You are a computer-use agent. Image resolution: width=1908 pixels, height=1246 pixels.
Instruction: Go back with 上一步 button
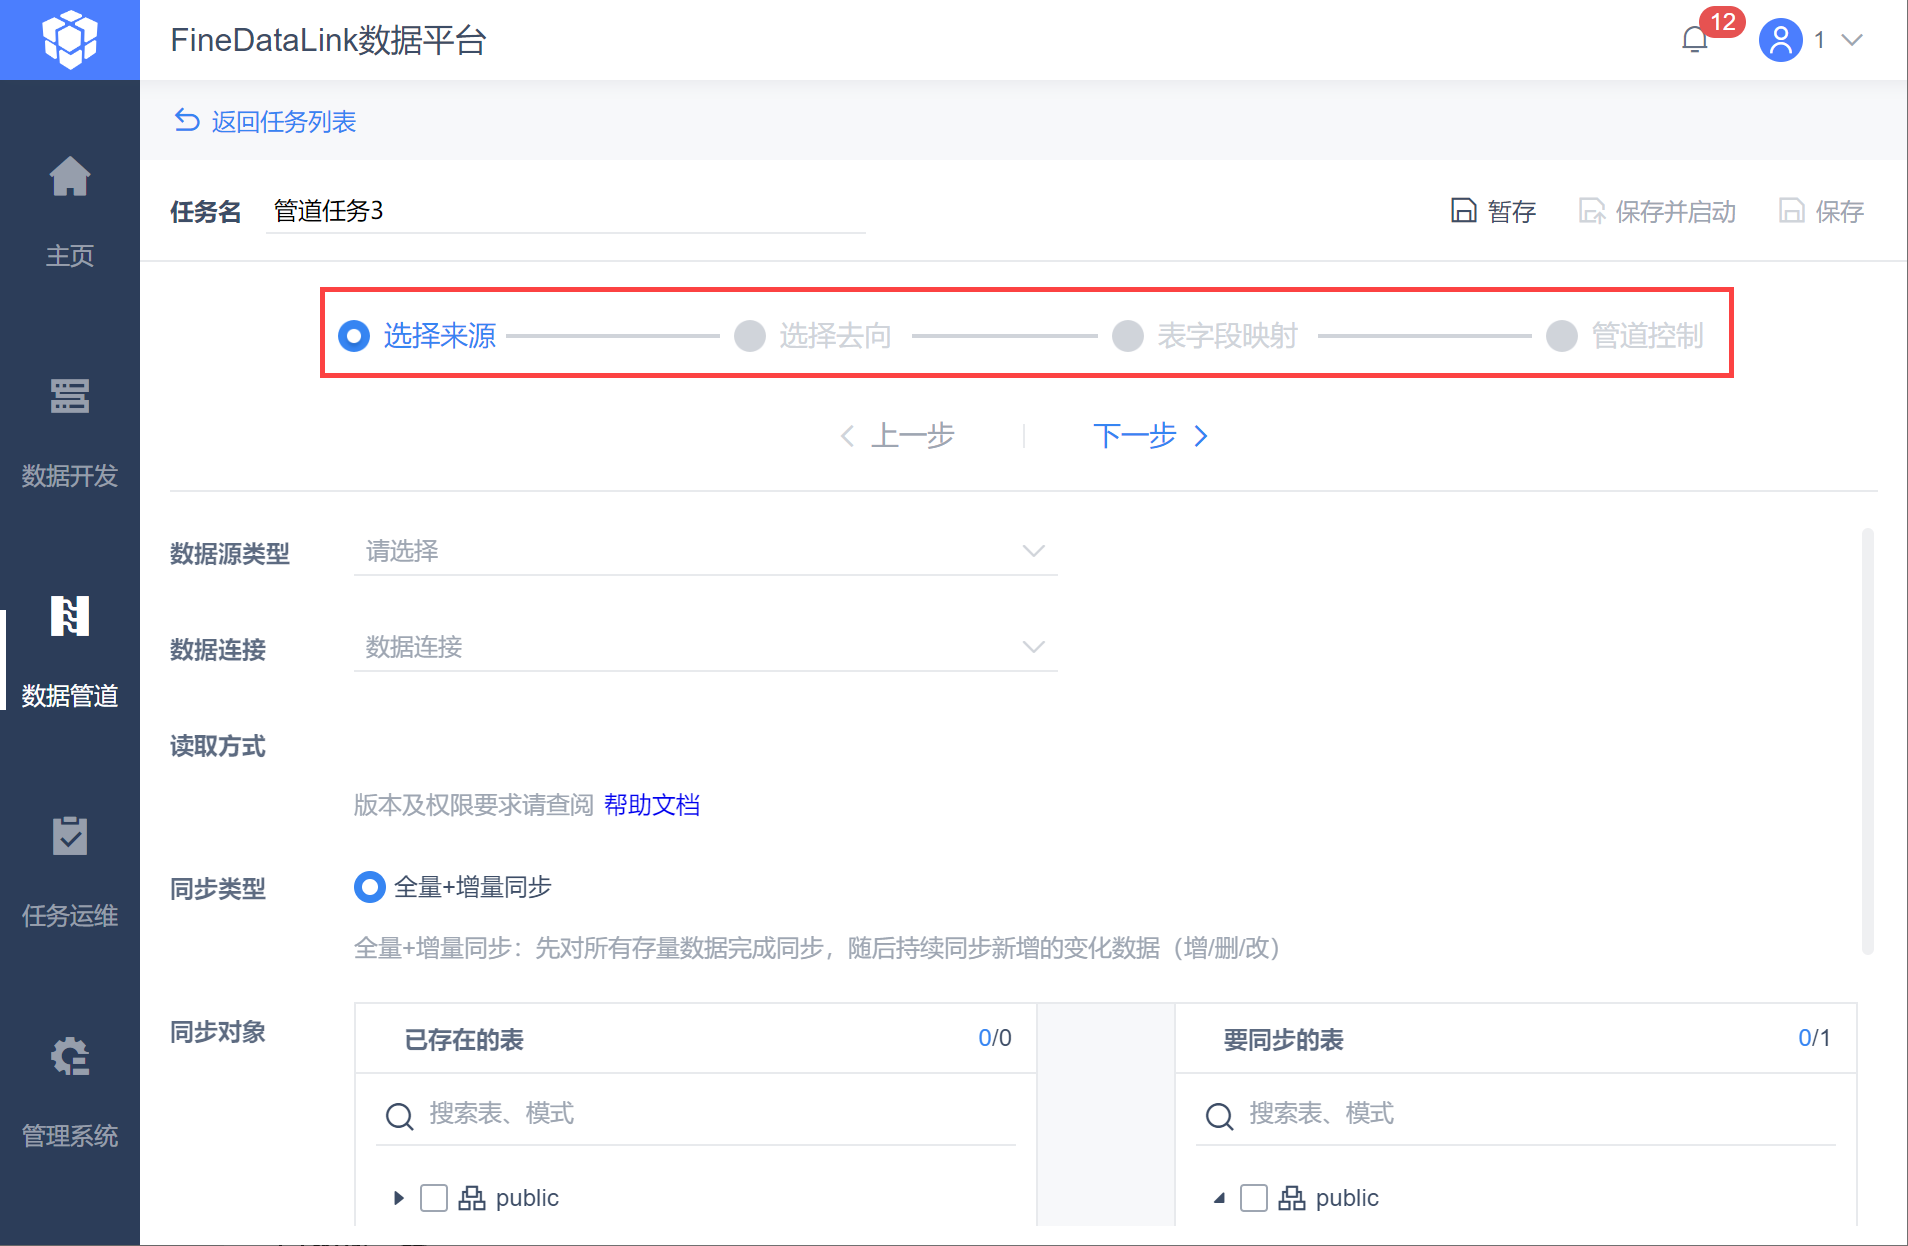click(897, 436)
